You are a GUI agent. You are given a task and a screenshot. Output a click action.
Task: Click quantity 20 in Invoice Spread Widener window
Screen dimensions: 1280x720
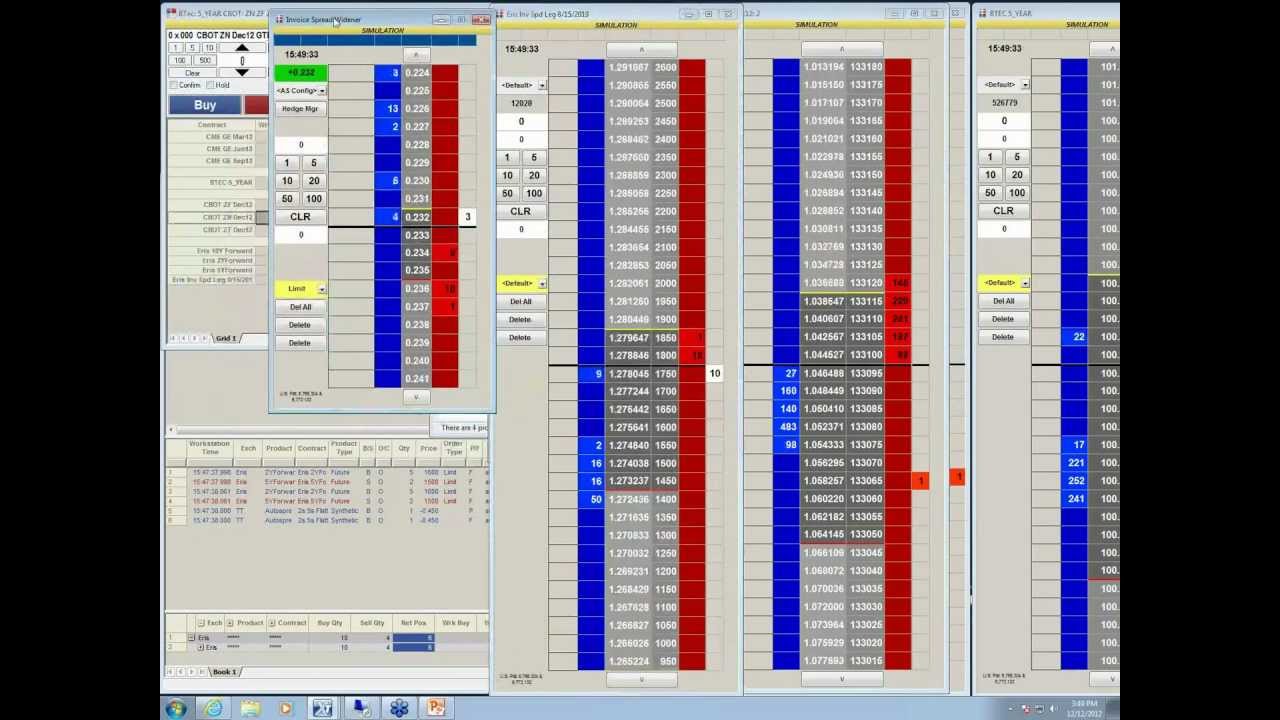coord(314,181)
